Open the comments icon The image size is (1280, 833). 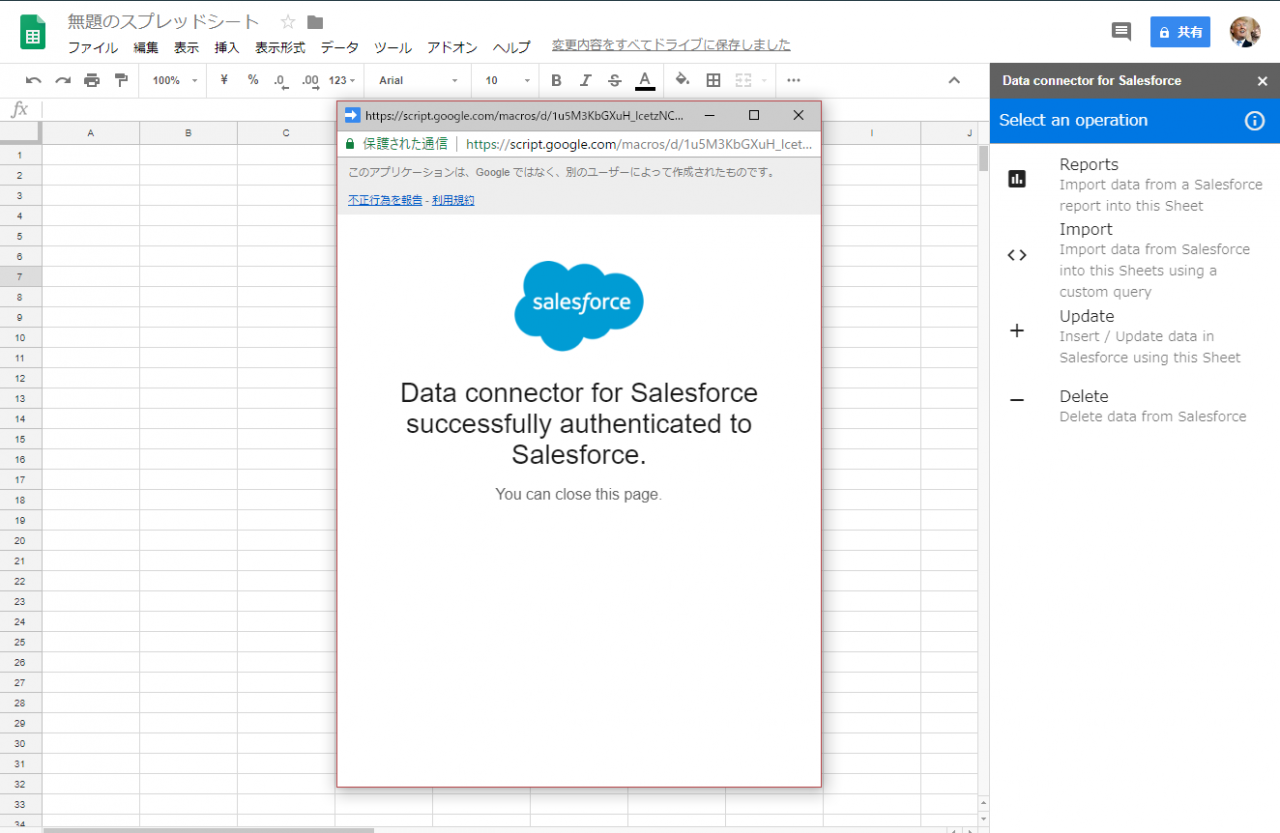(x=1121, y=31)
